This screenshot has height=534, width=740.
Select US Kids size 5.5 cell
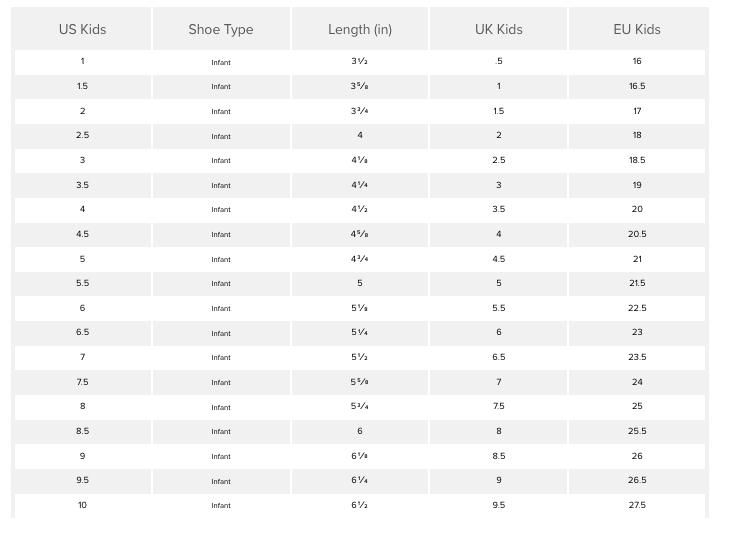82,283
